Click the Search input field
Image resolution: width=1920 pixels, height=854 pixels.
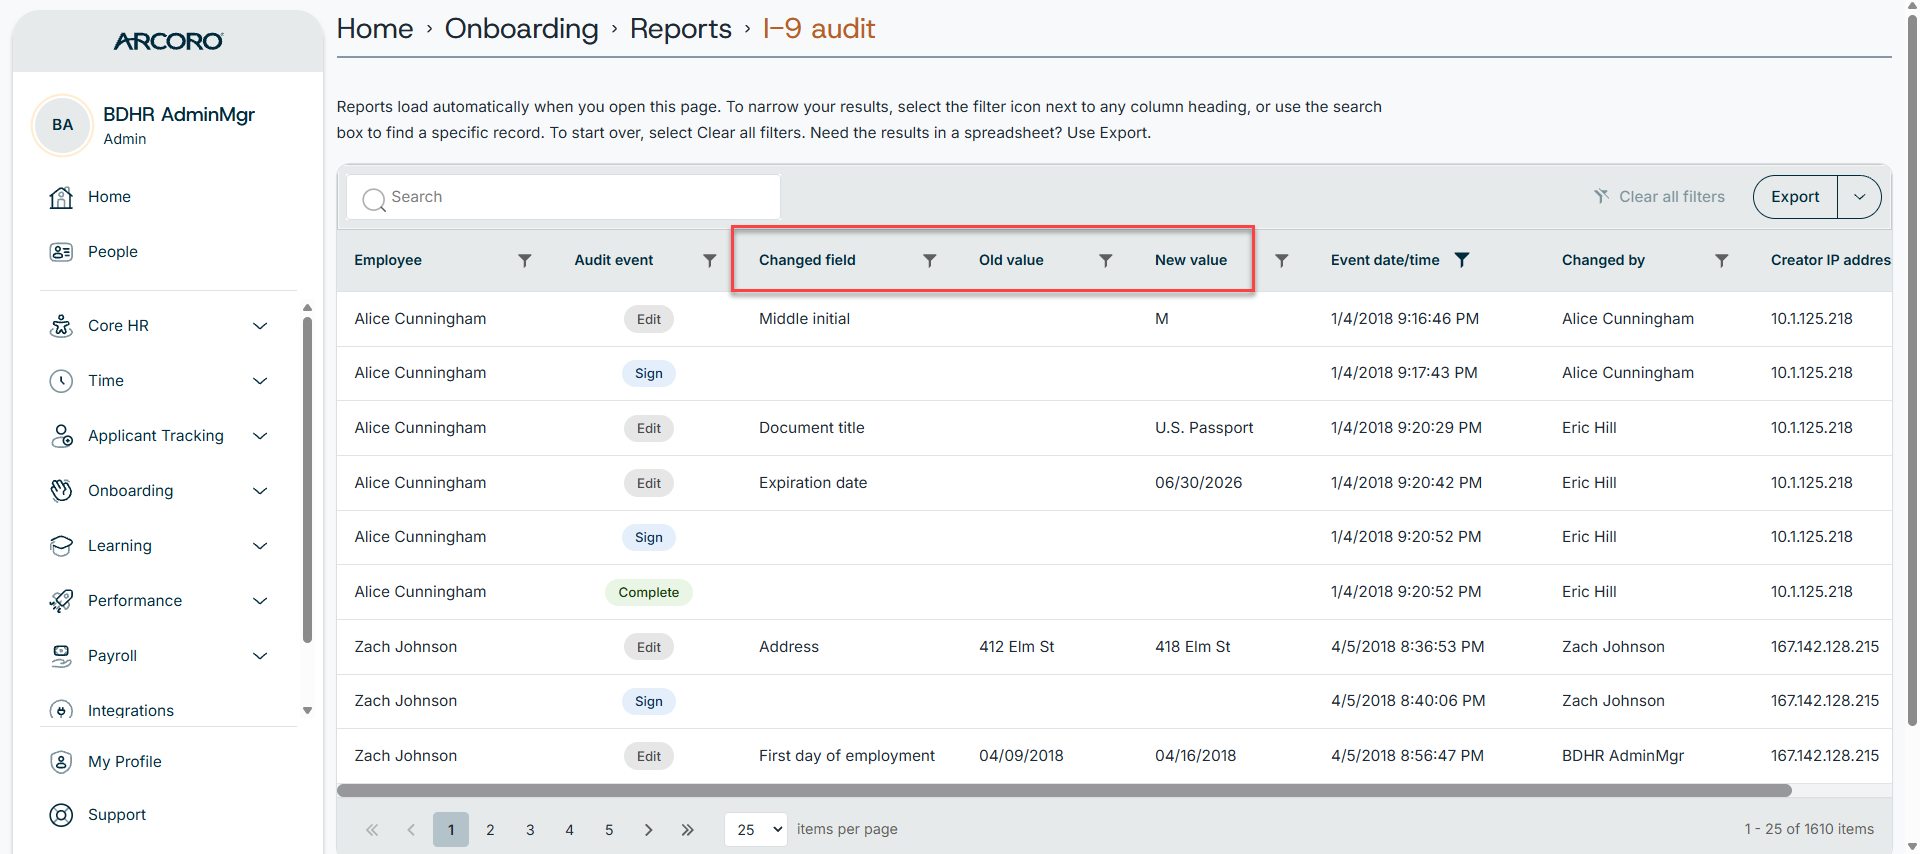point(563,197)
